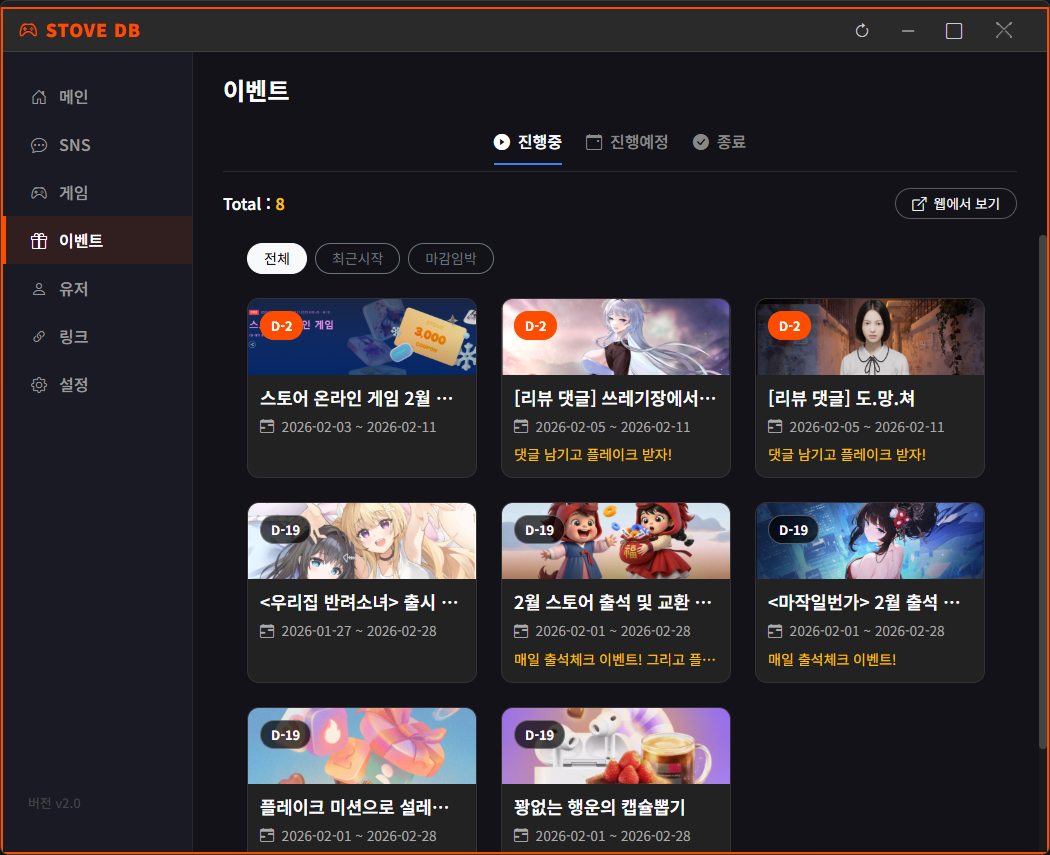Open 링크 from the sidebar
The width and height of the screenshot is (1050, 855).
pyautogui.click(x=73, y=337)
